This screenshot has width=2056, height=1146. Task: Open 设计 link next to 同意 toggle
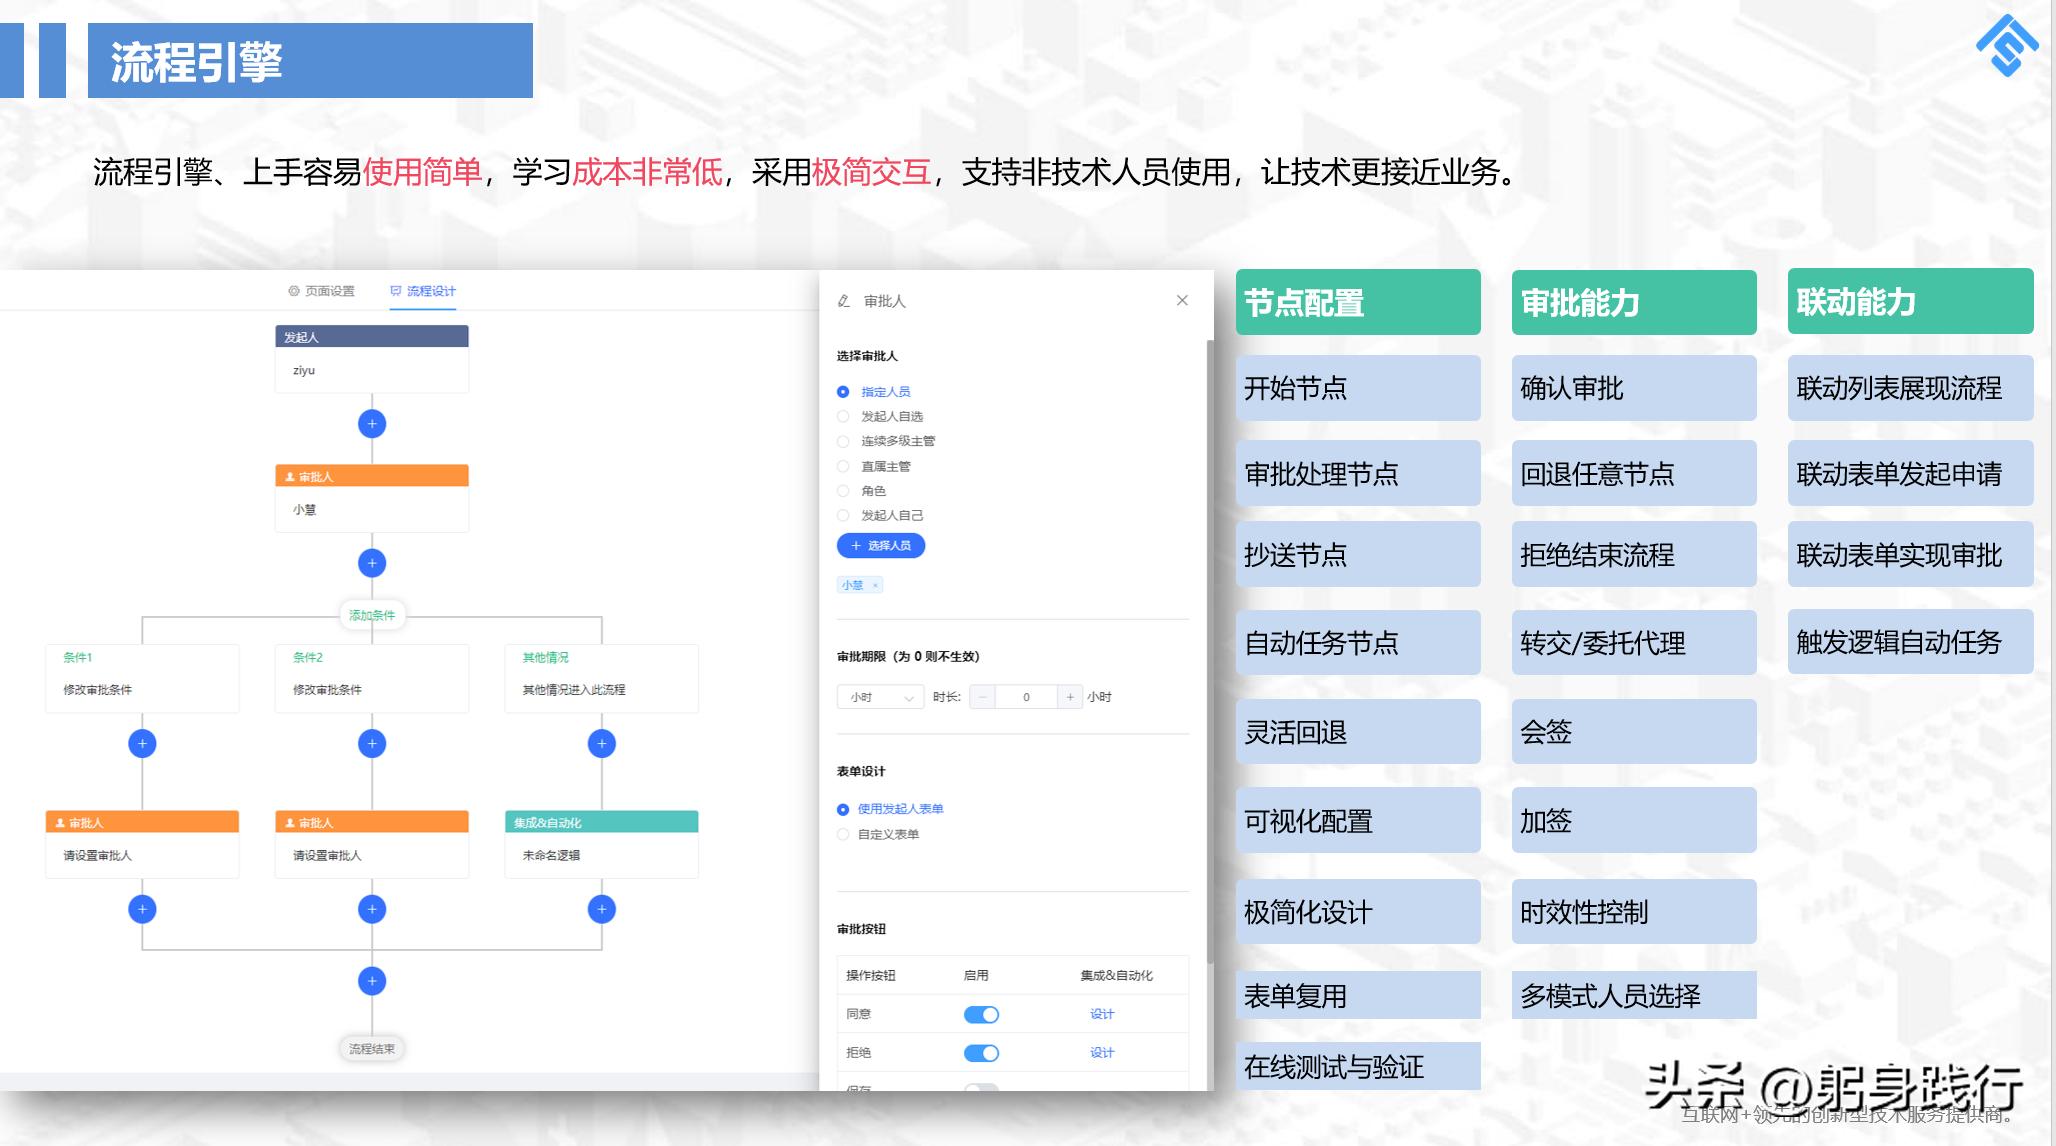1100,1013
